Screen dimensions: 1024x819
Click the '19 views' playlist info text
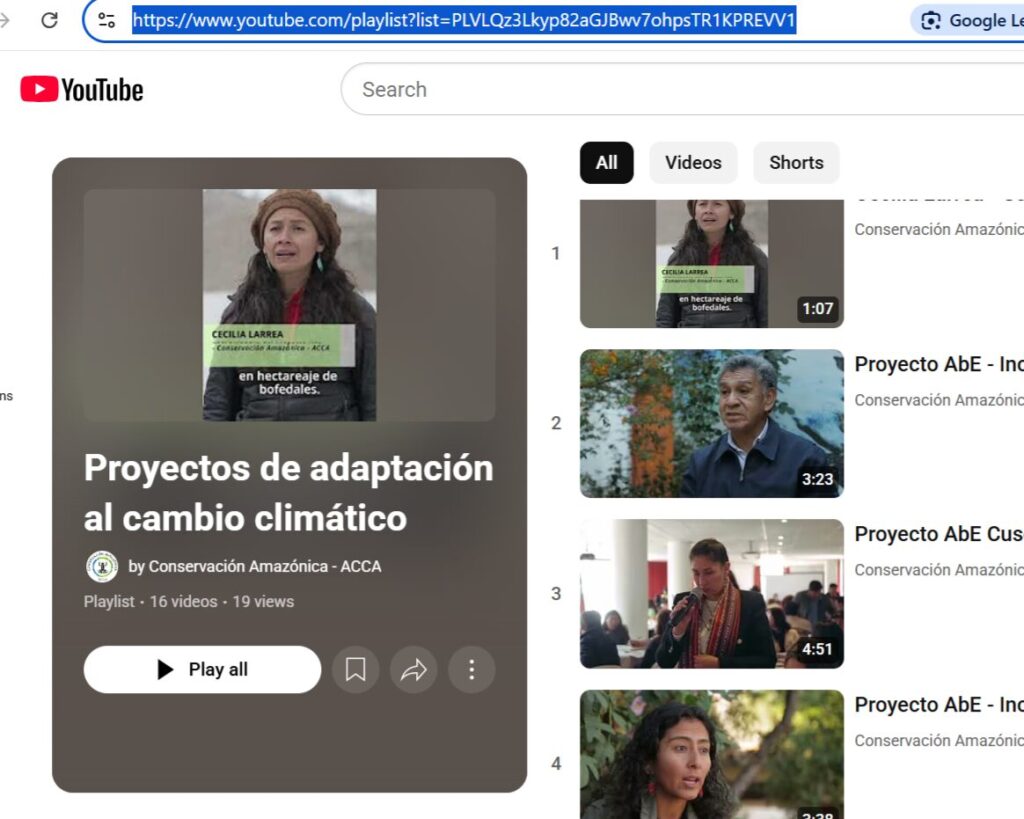(263, 602)
